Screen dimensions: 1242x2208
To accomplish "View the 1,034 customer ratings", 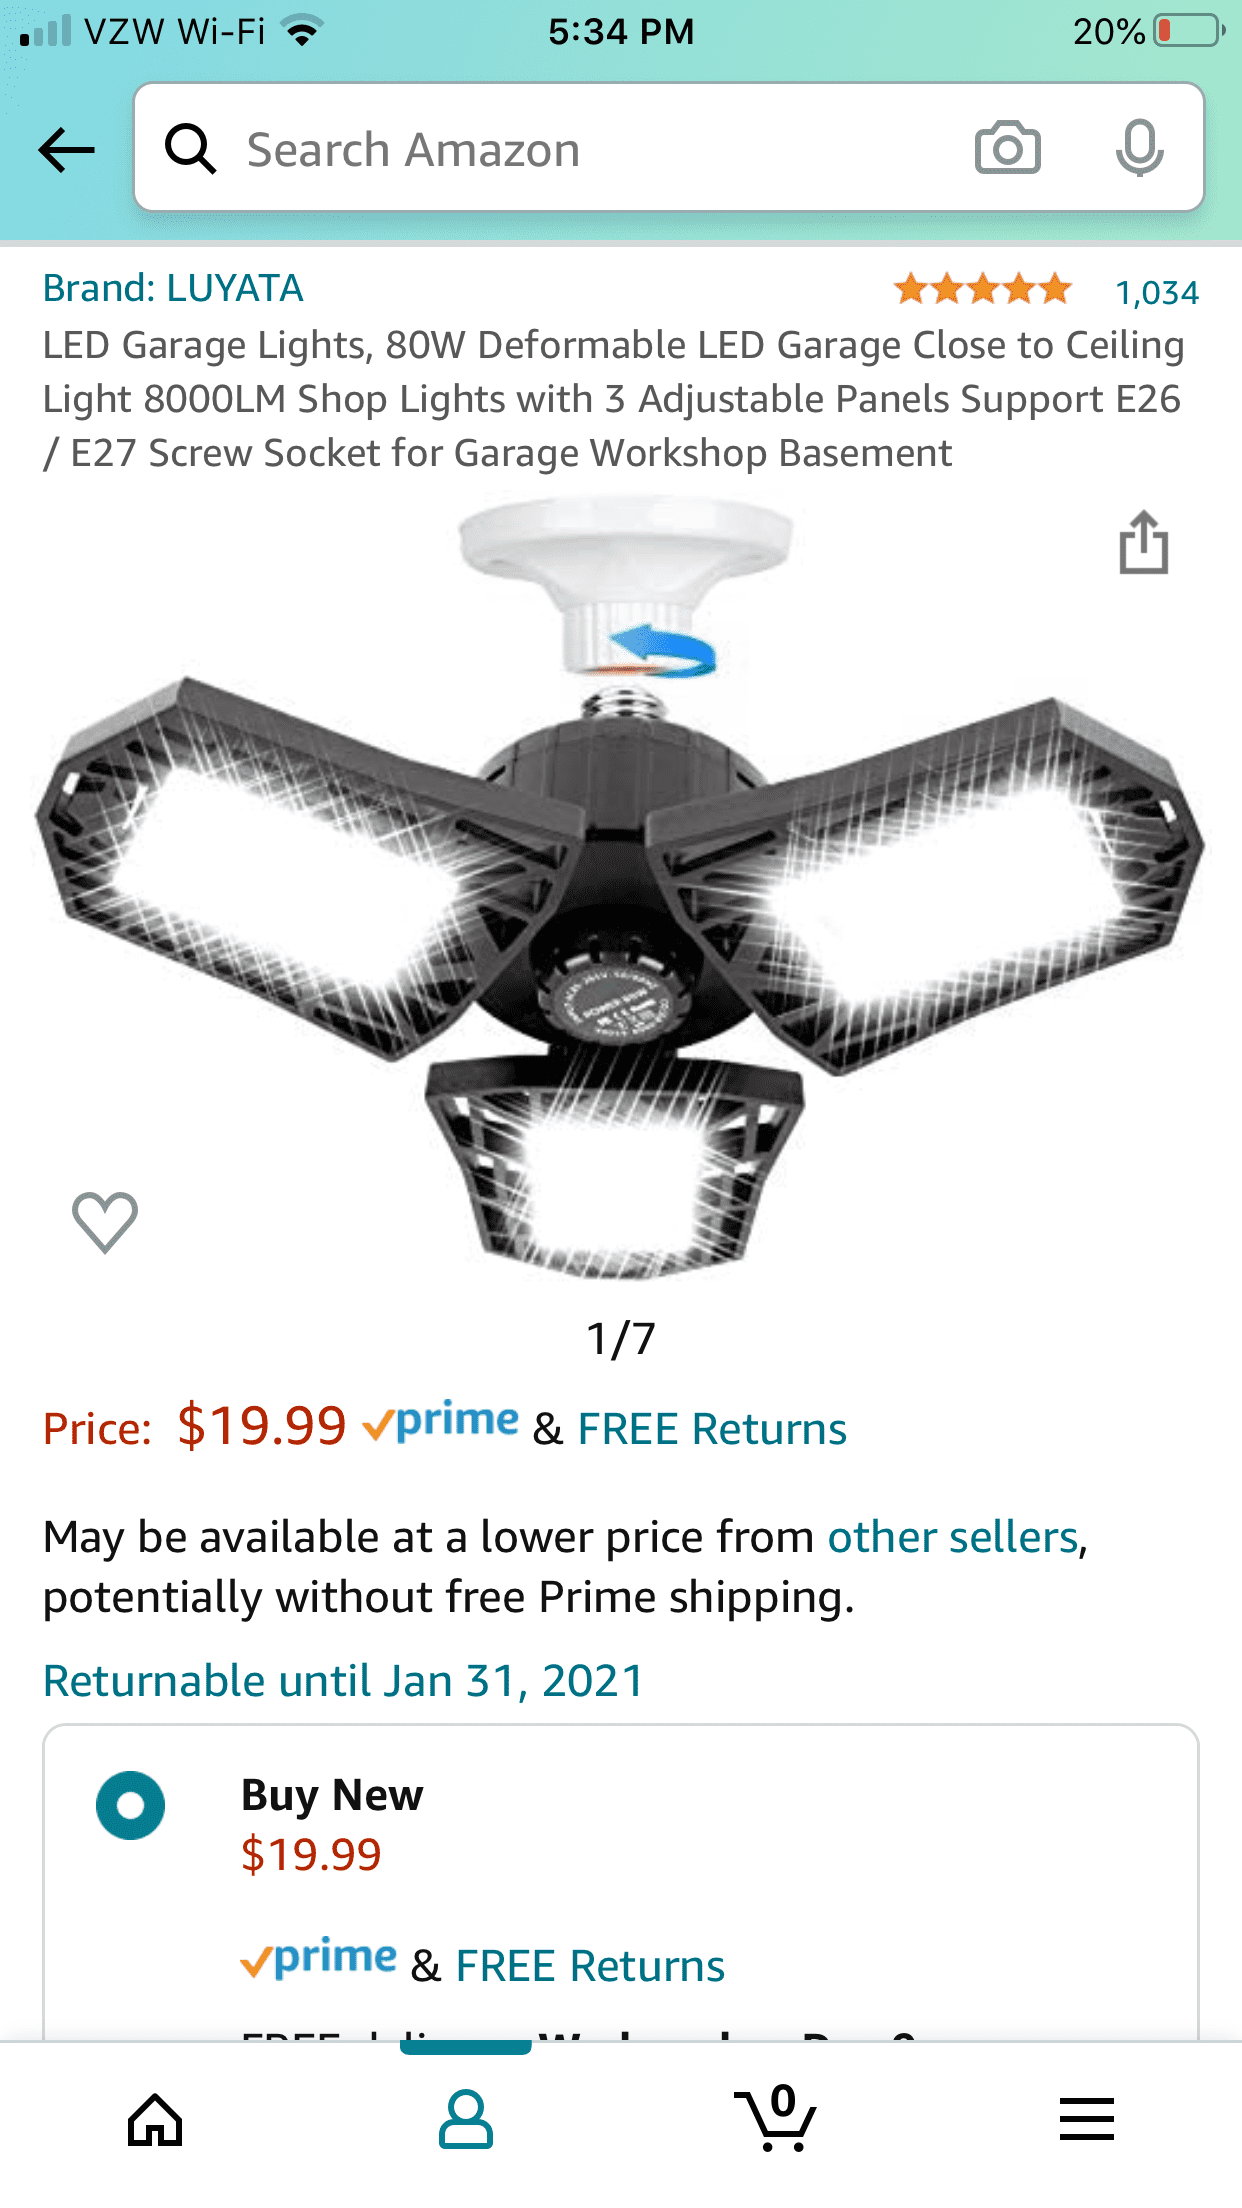I will point(1157,292).
